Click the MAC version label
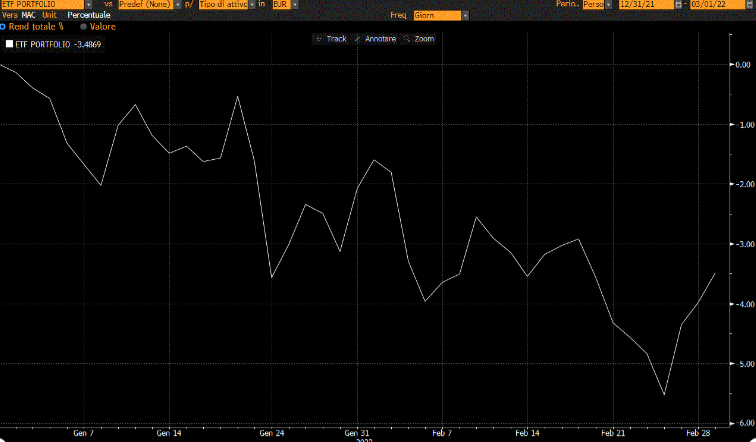This screenshot has height=442, width=756. point(30,16)
